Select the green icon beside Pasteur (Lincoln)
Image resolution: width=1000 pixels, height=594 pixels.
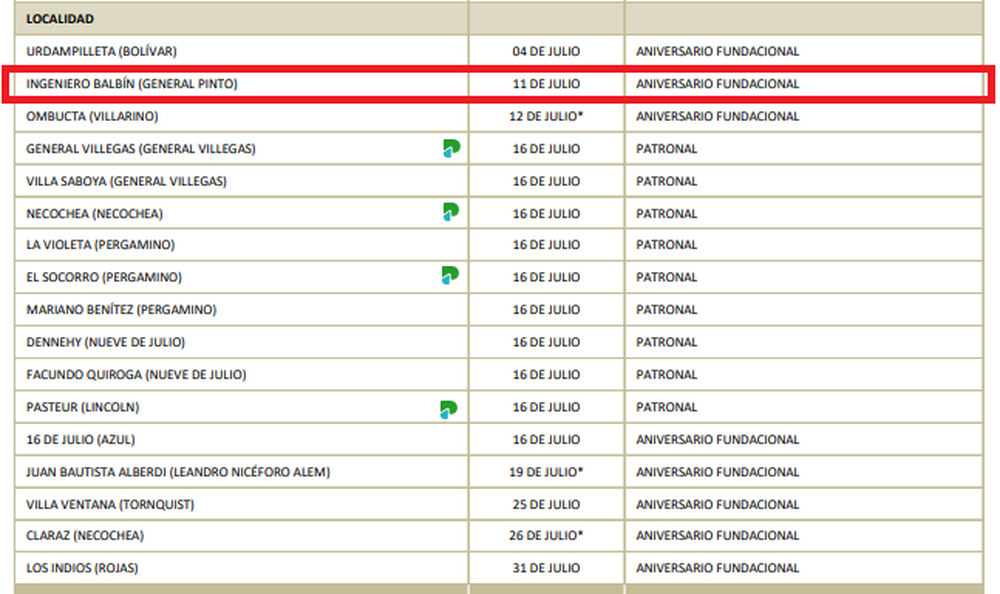(450, 408)
